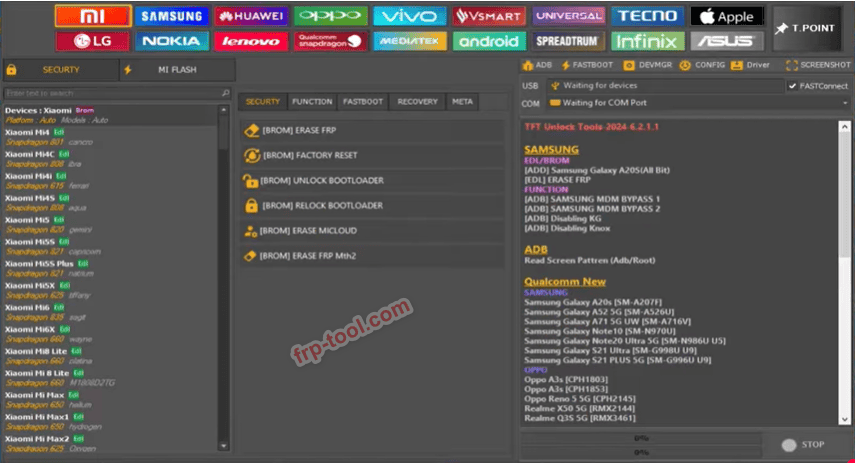Select Xiaomi Mi5 device entry
Viewport: 855px width, 463px height.
(x=111, y=225)
